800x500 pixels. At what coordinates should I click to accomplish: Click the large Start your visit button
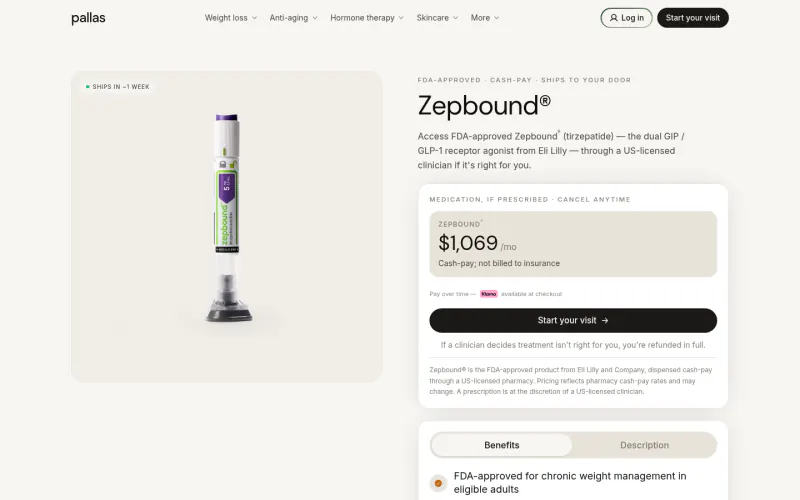(x=573, y=320)
